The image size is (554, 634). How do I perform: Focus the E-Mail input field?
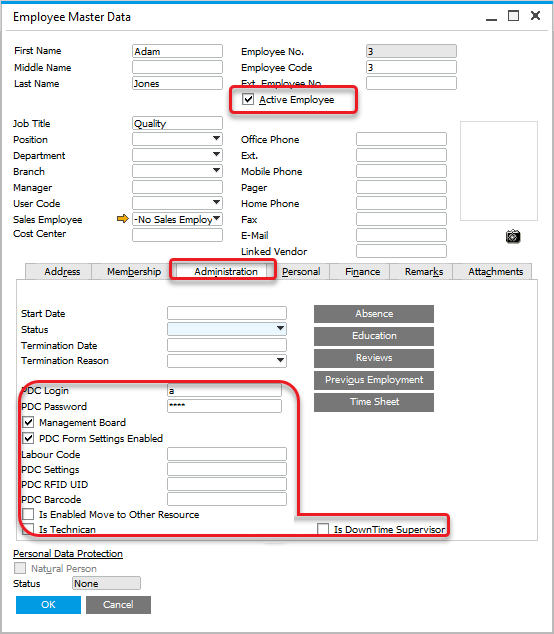(401, 235)
